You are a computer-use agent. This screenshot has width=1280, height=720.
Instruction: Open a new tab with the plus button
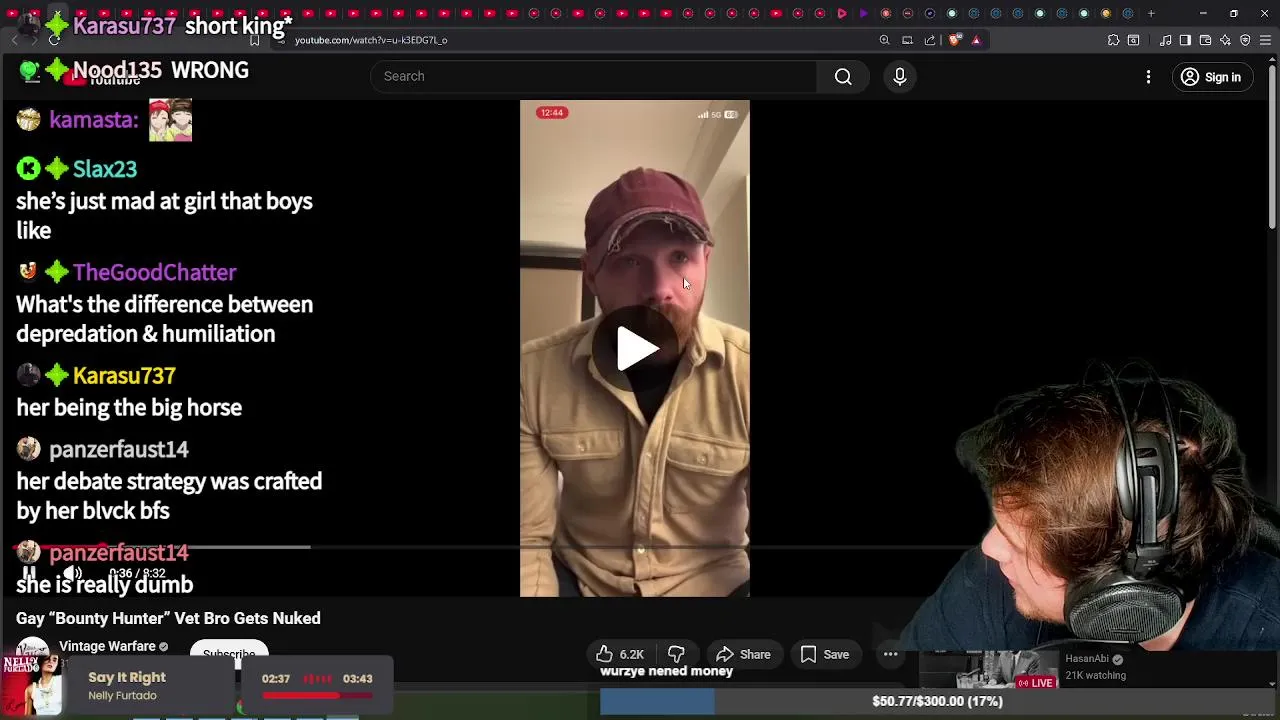1151,13
